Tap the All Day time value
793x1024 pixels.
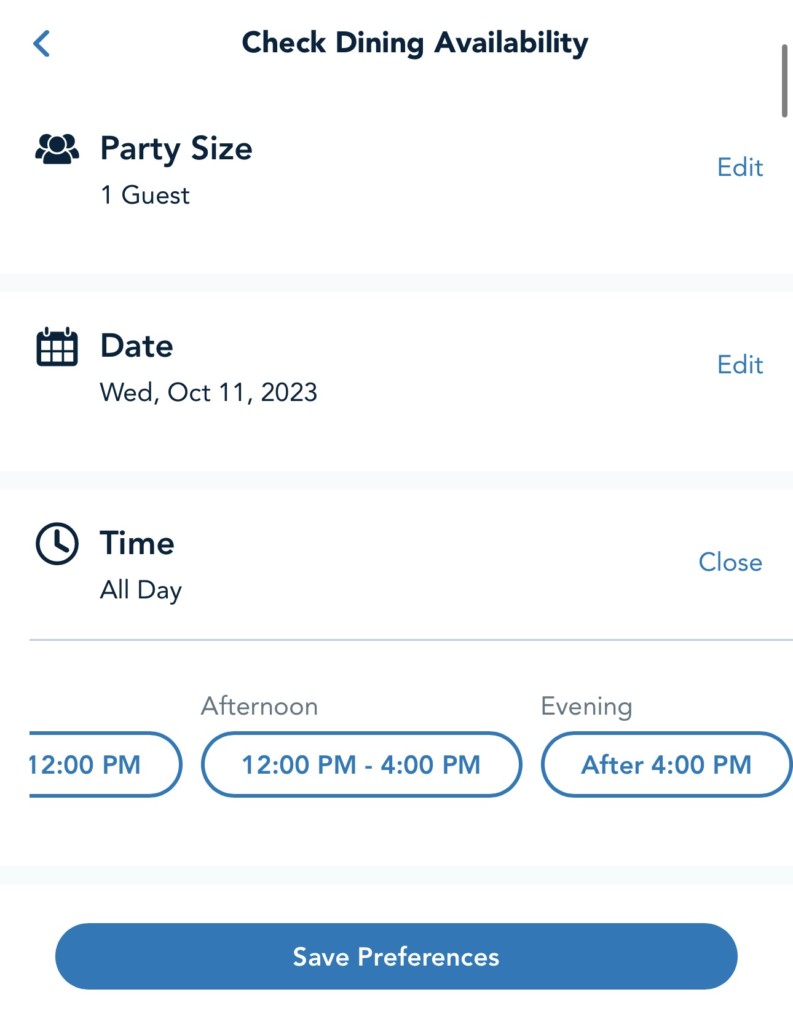pos(141,590)
